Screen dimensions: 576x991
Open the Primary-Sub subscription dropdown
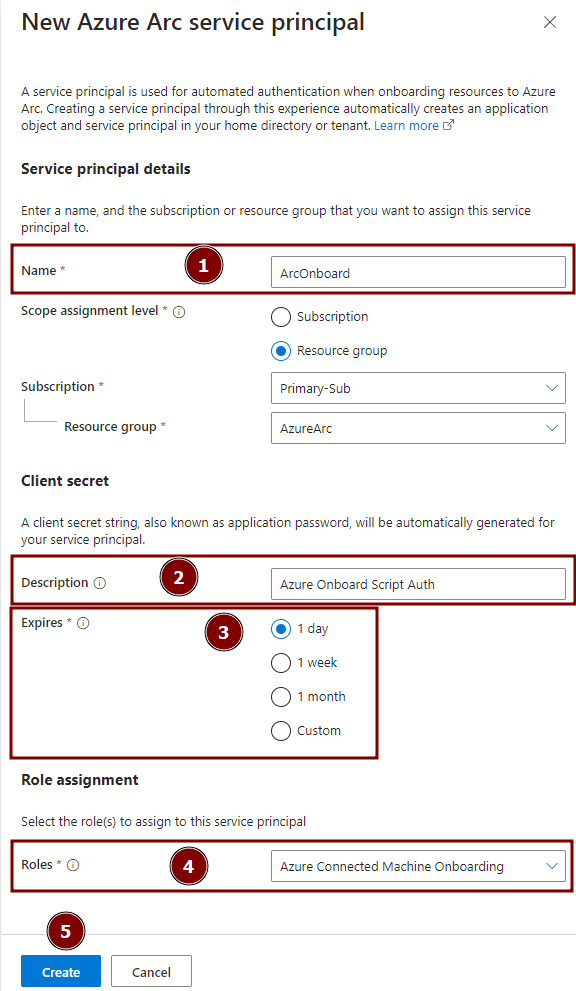(418, 388)
